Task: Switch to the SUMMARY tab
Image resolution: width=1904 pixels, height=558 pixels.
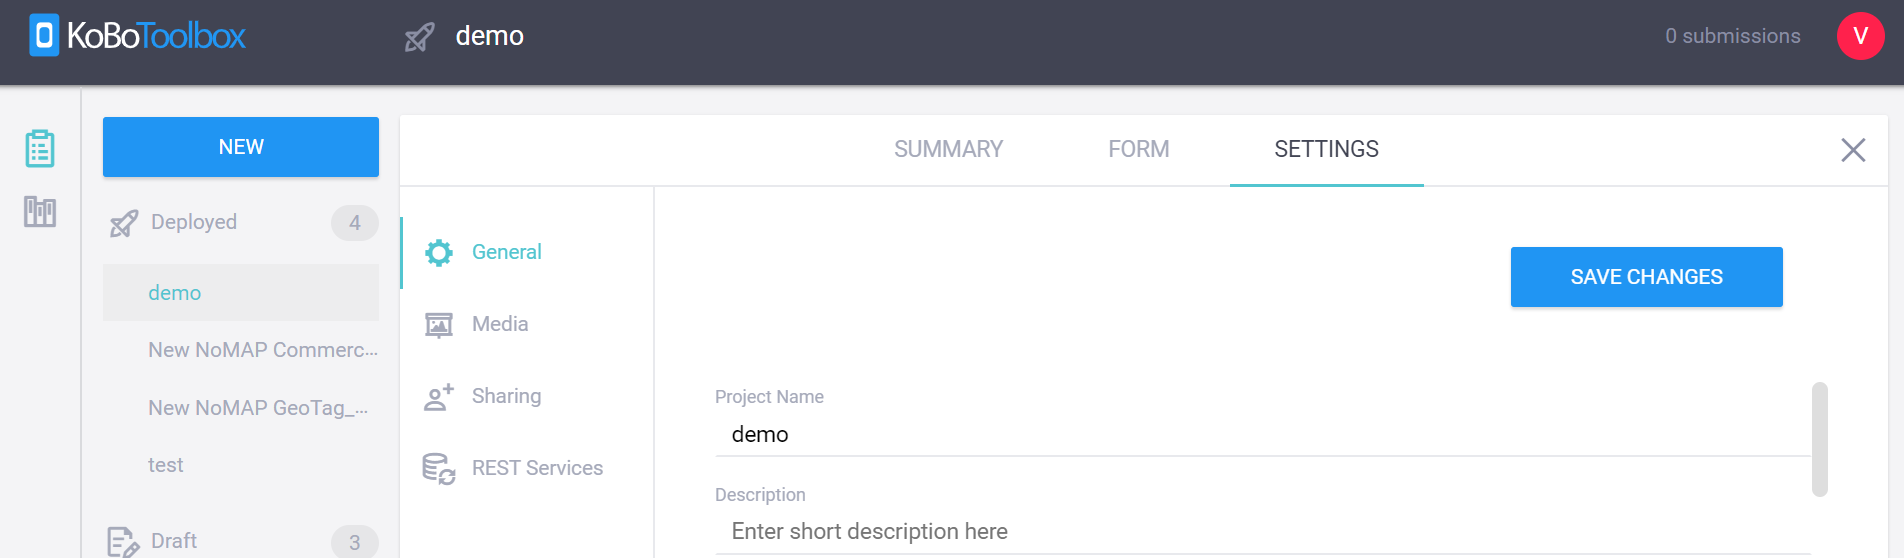Action: pyautogui.click(x=948, y=149)
